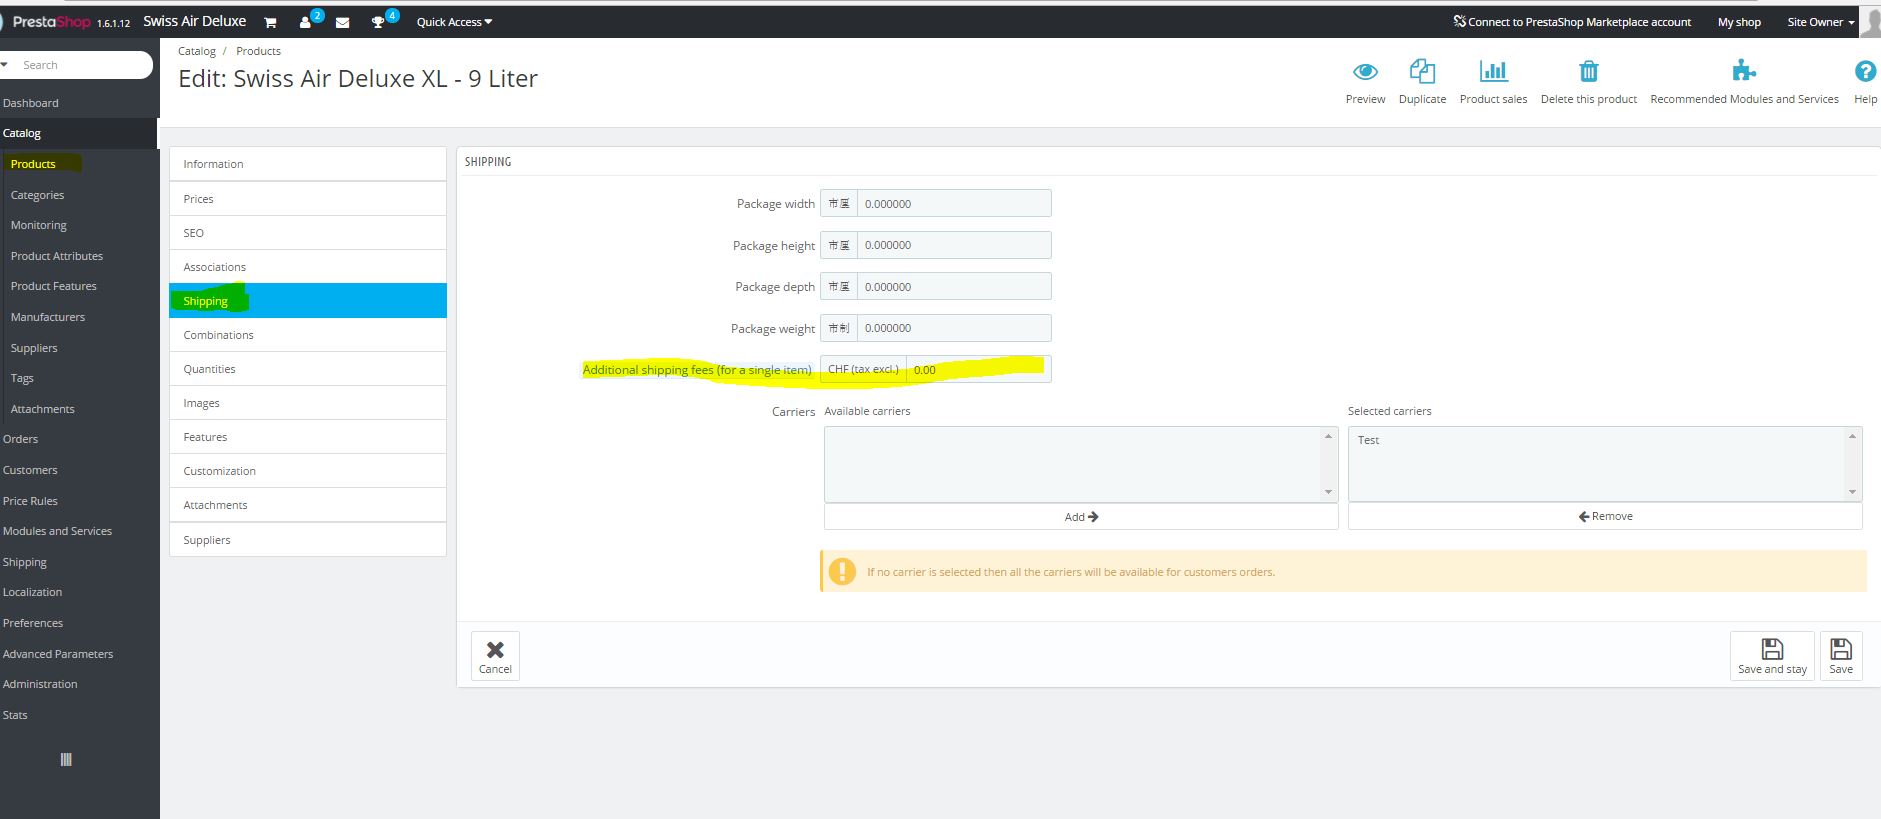
Task: Click the Preview eye icon
Action: 1365,72
